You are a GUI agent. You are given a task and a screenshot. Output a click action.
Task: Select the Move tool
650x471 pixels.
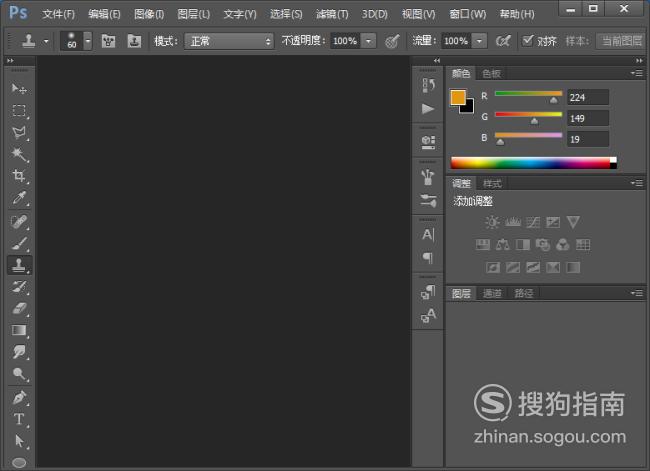tap(19, 89)
